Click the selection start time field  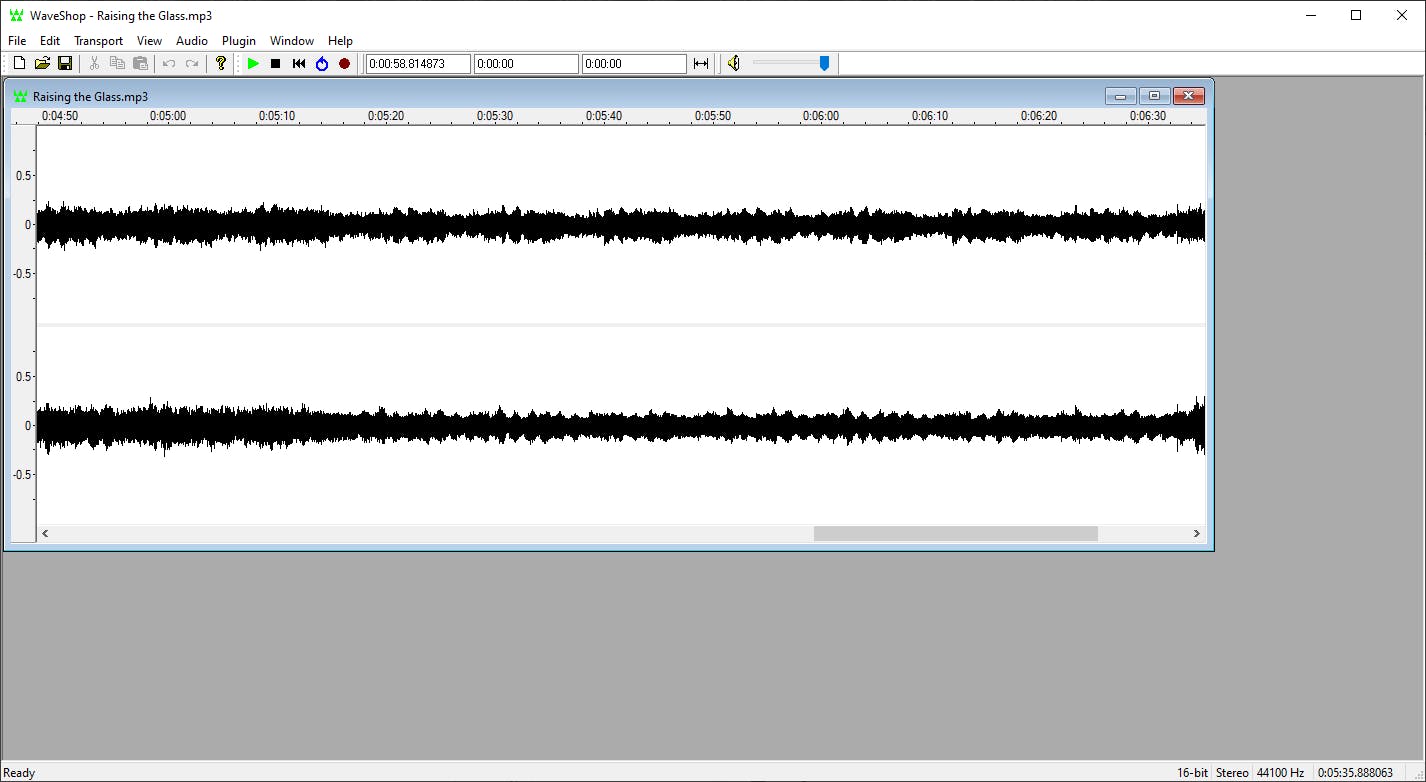point(526,64)
